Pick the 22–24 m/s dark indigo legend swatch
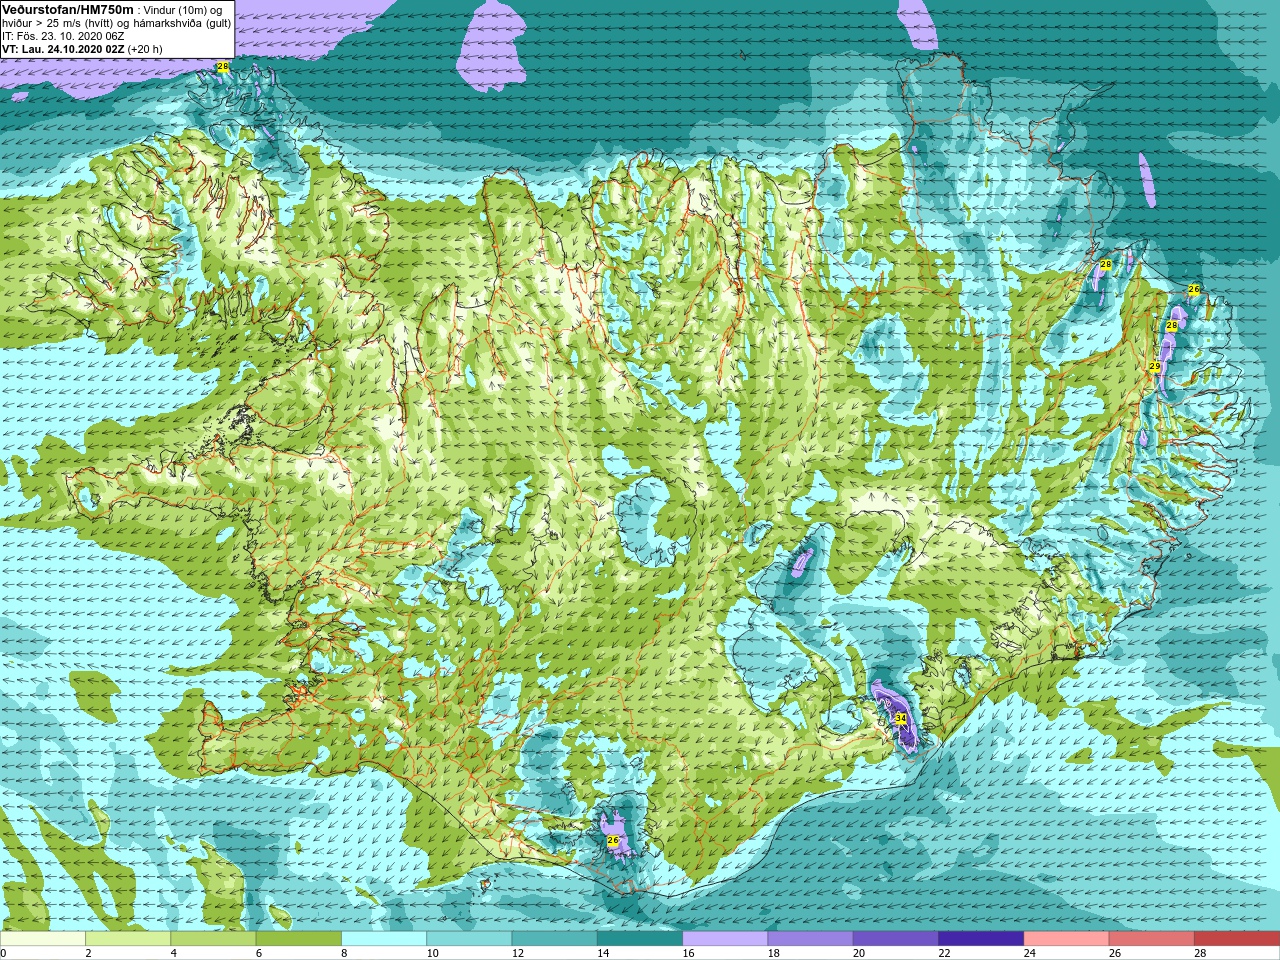The height and width of the screenshot is (960, 1280). coord(981,939)
